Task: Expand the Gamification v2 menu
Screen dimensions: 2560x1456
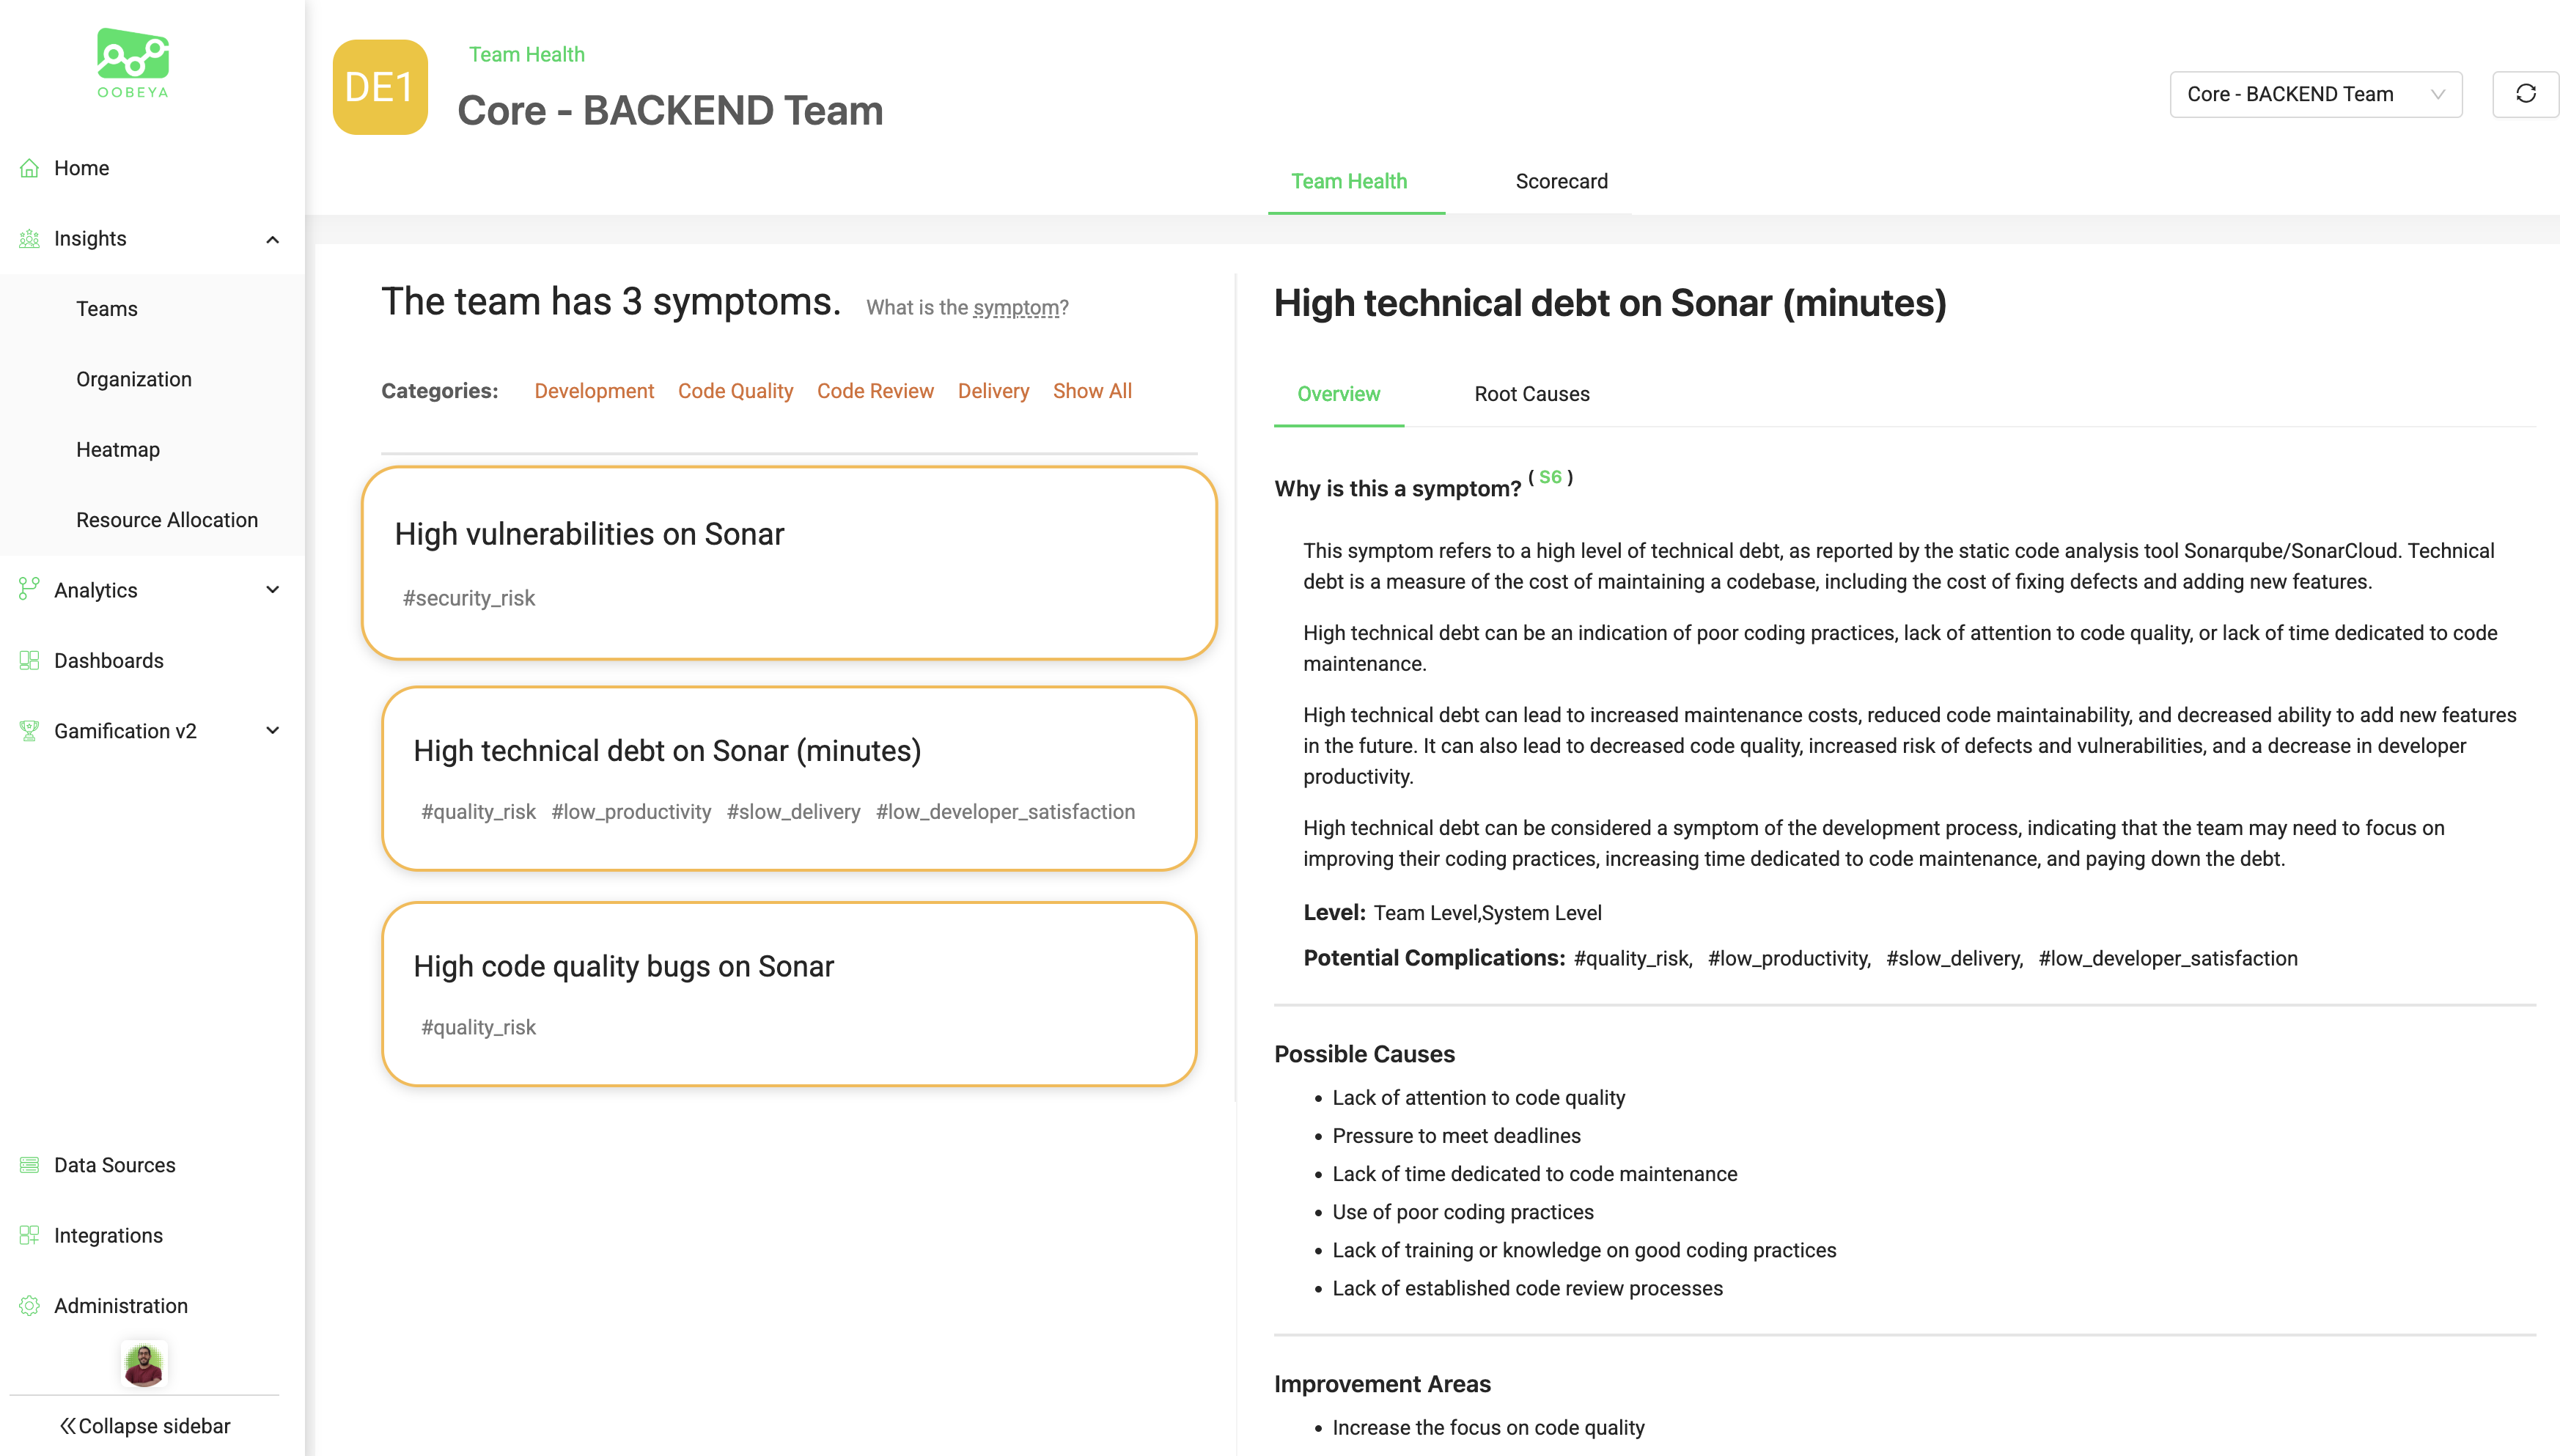Action: 272,731
